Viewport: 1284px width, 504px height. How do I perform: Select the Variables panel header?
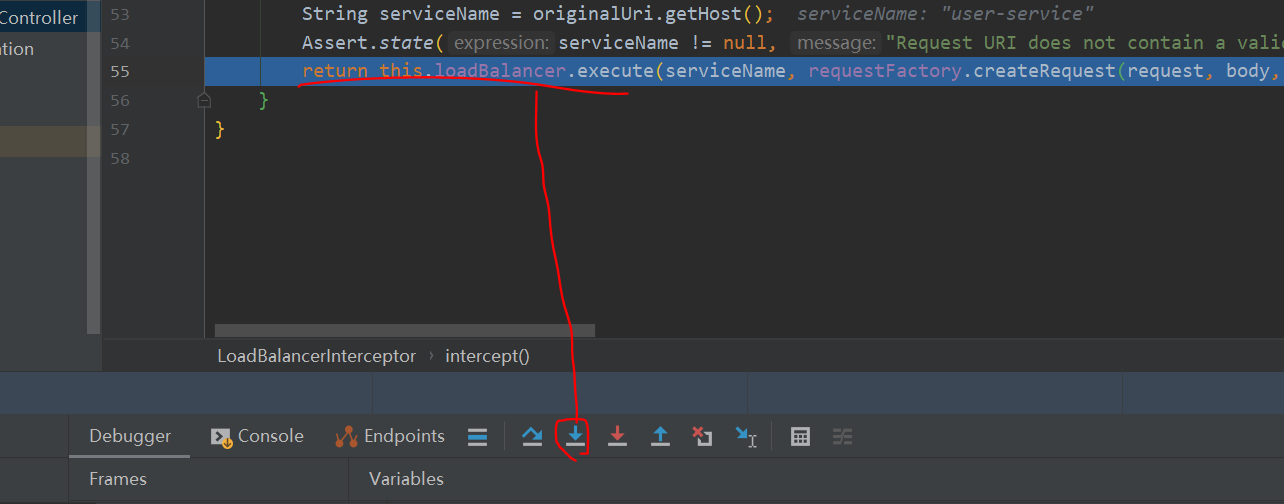(x=406, y=479)
